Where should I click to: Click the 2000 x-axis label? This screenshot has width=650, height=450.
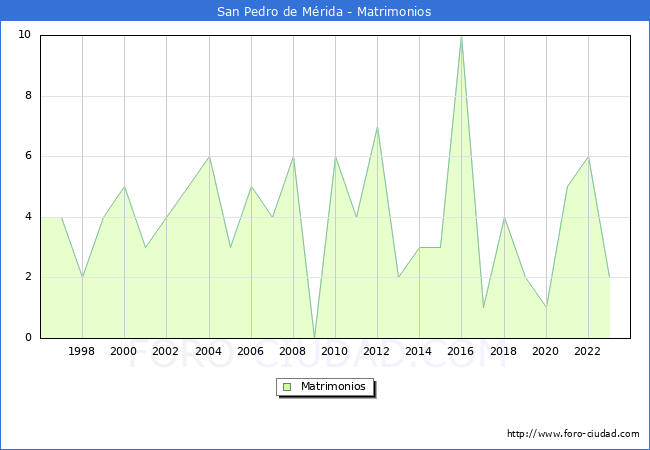pyautogui.click(x=124, y=352)
